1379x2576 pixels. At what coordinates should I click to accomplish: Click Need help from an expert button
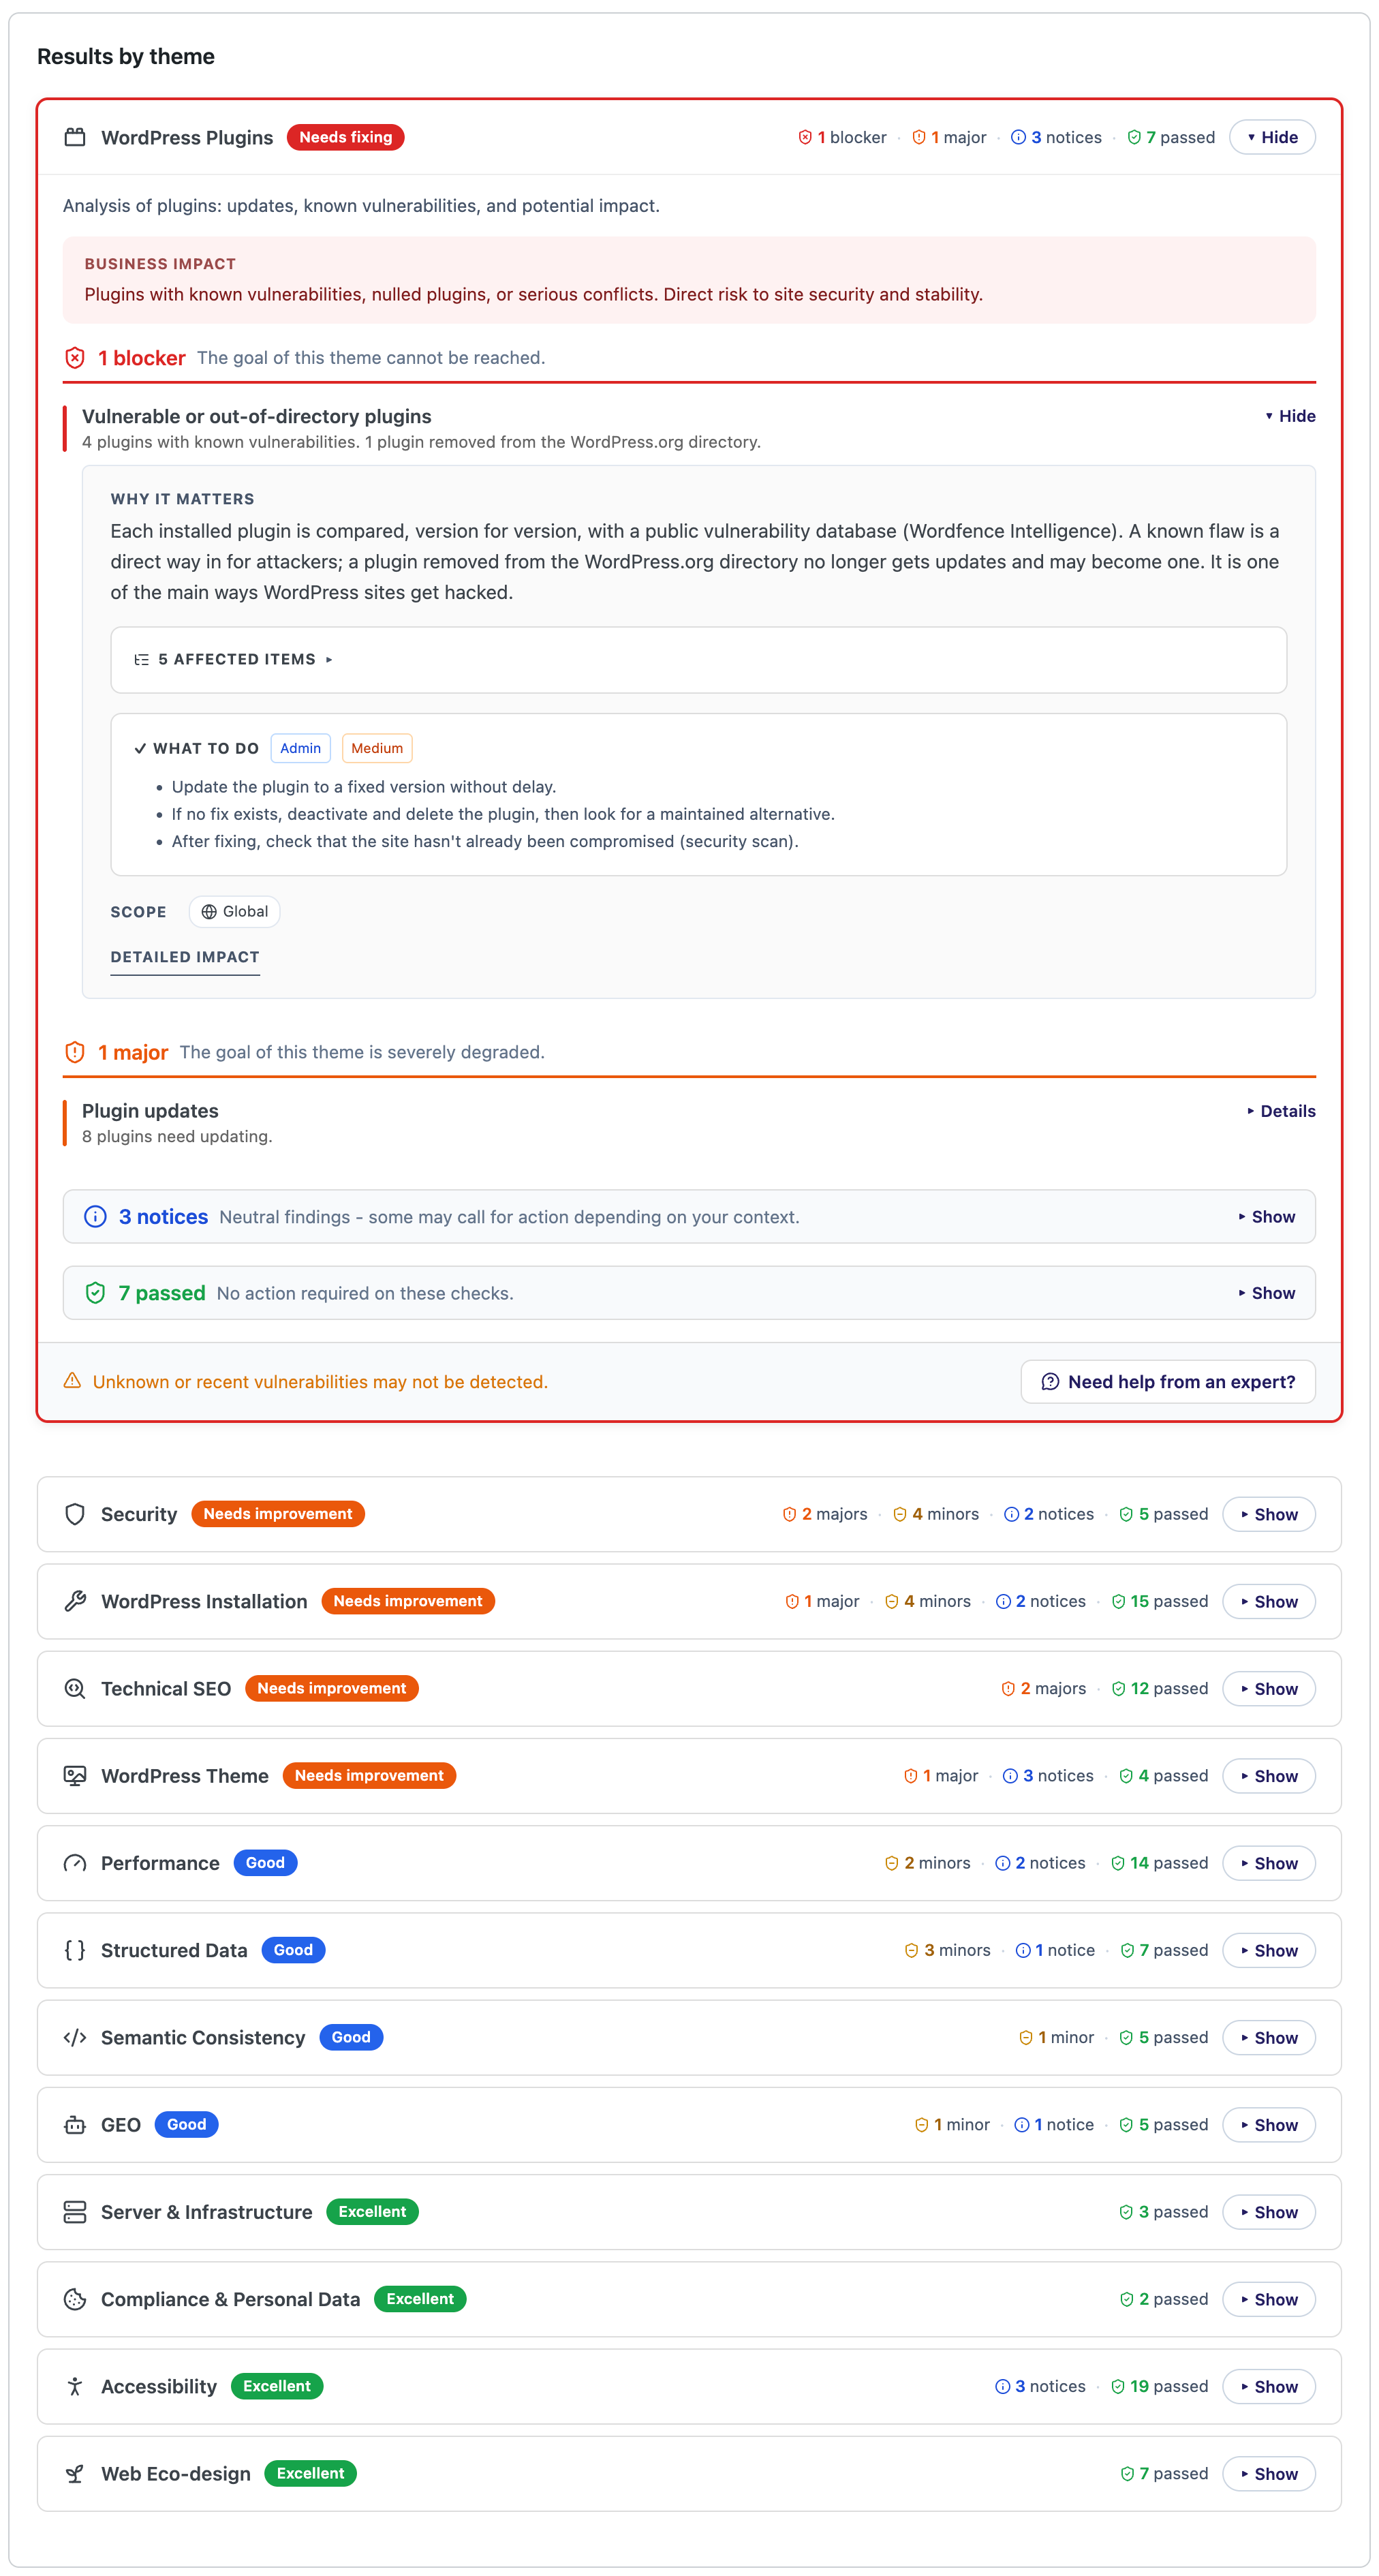pos(1168,1382)
